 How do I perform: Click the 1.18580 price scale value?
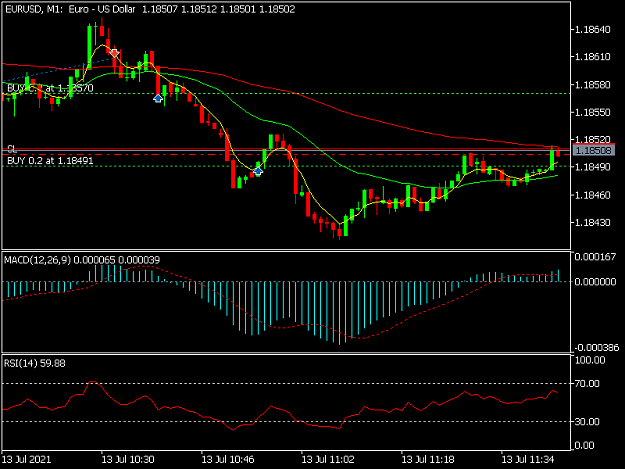[x=593, y=85]
